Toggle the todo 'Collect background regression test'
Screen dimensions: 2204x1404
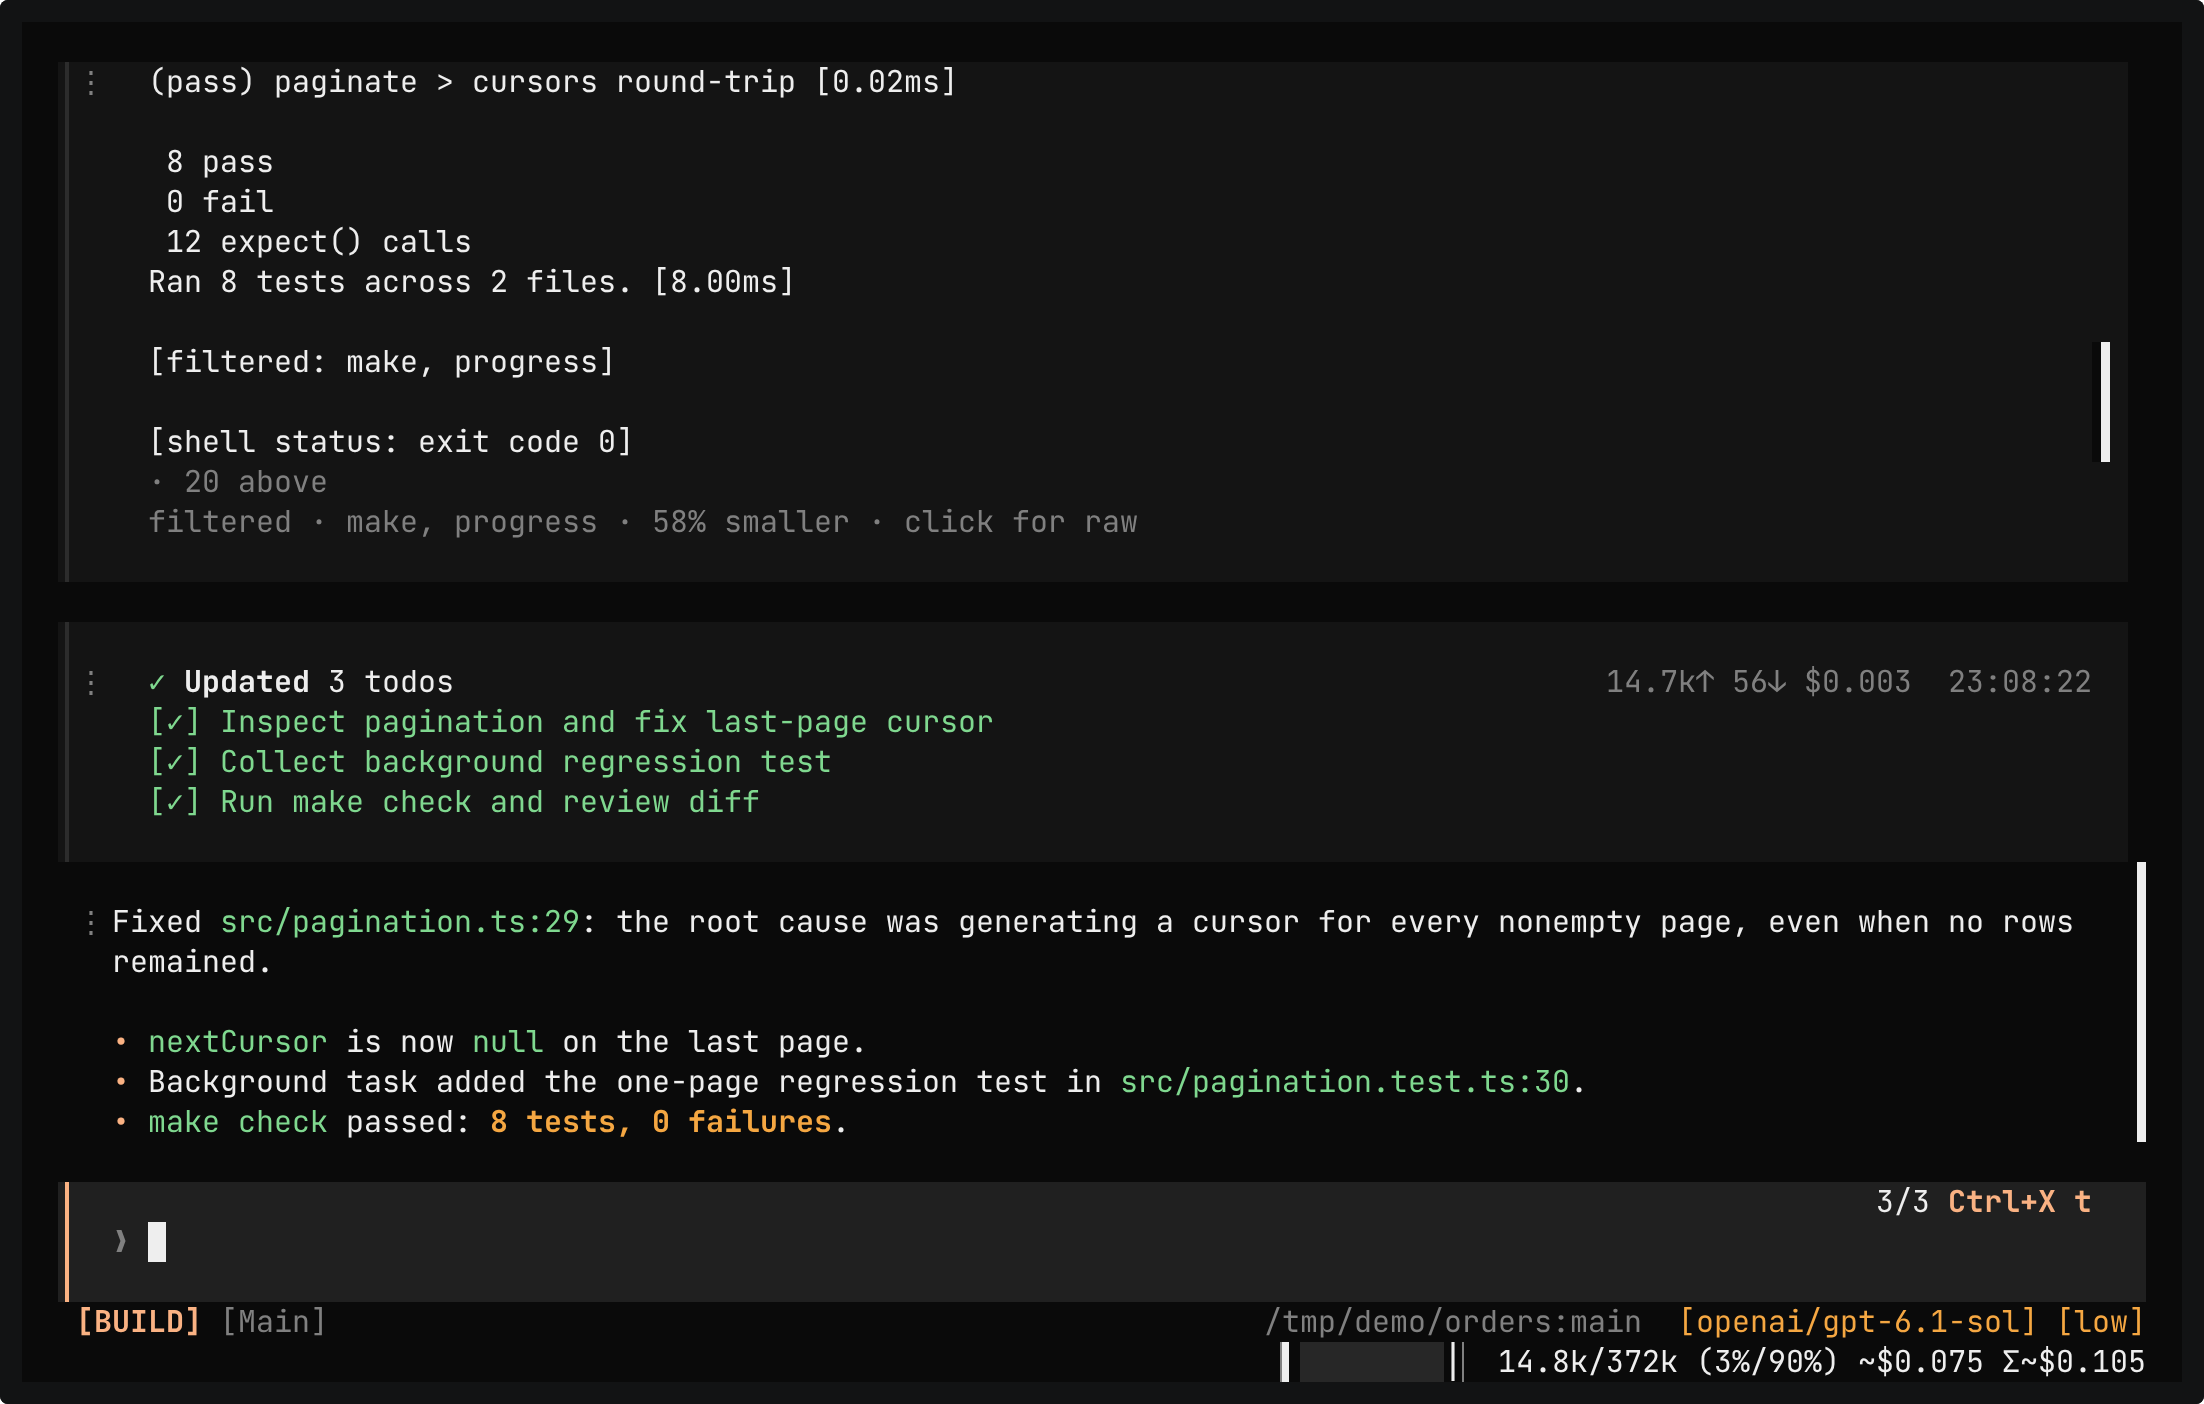pos(490,762)
